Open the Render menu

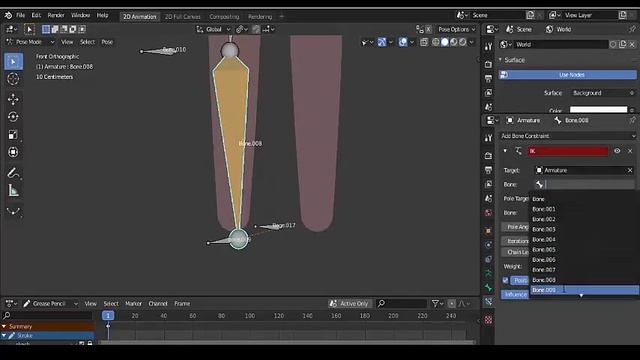(56, 16)
